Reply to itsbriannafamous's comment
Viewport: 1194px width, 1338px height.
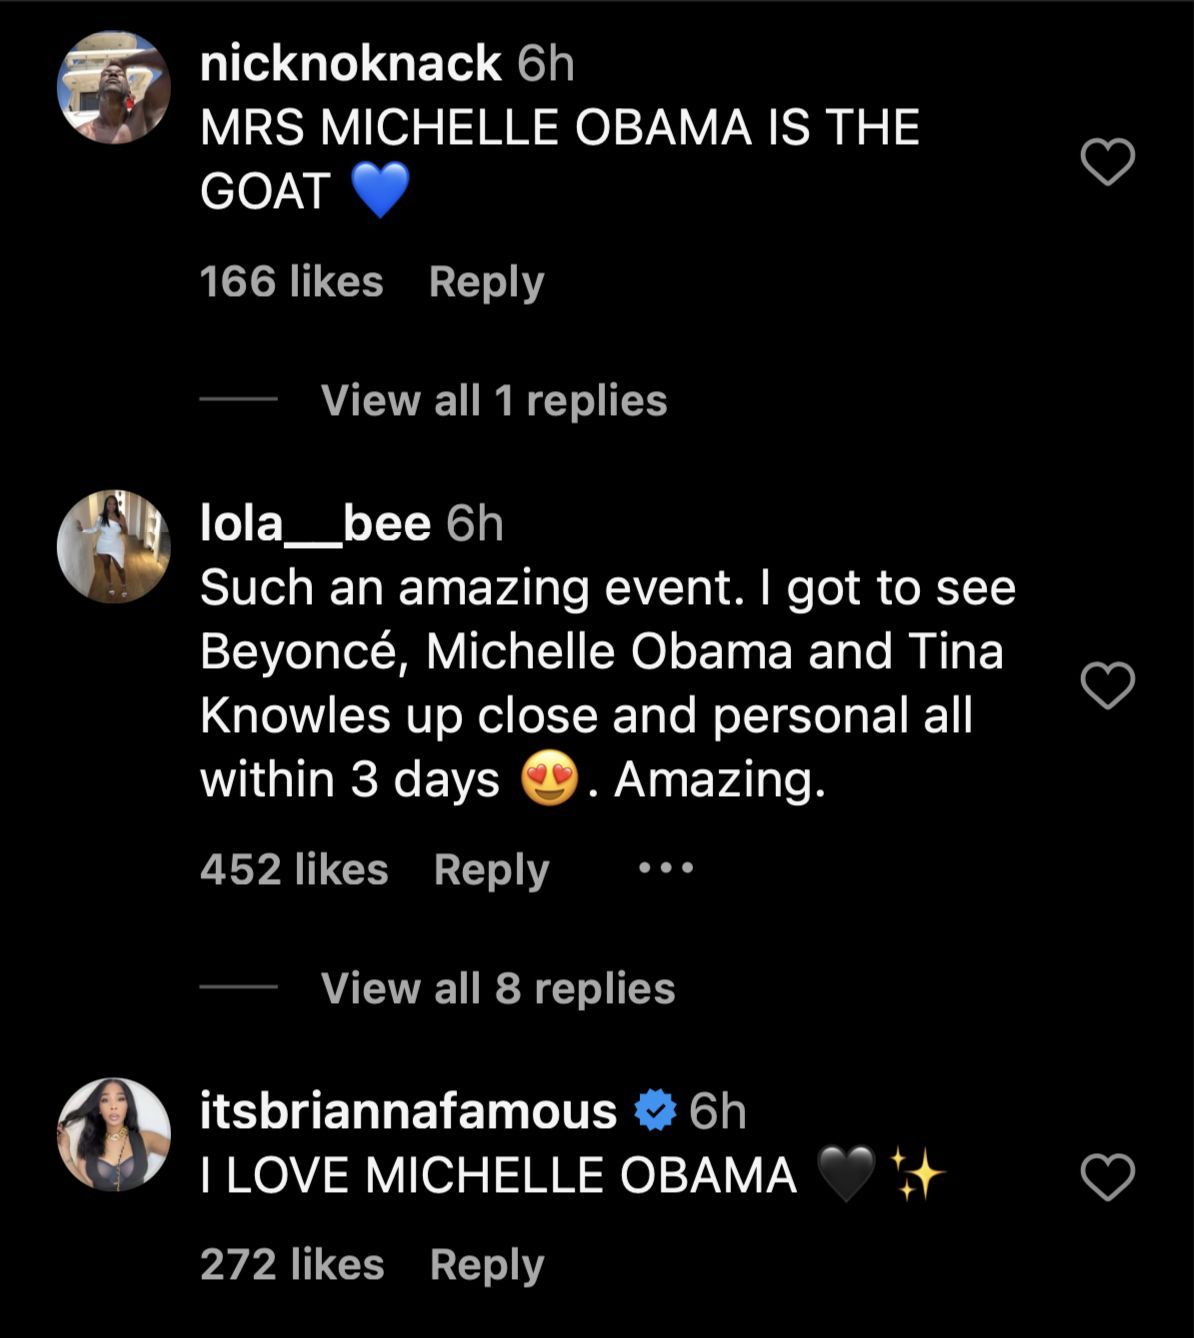pos(487,1264)
